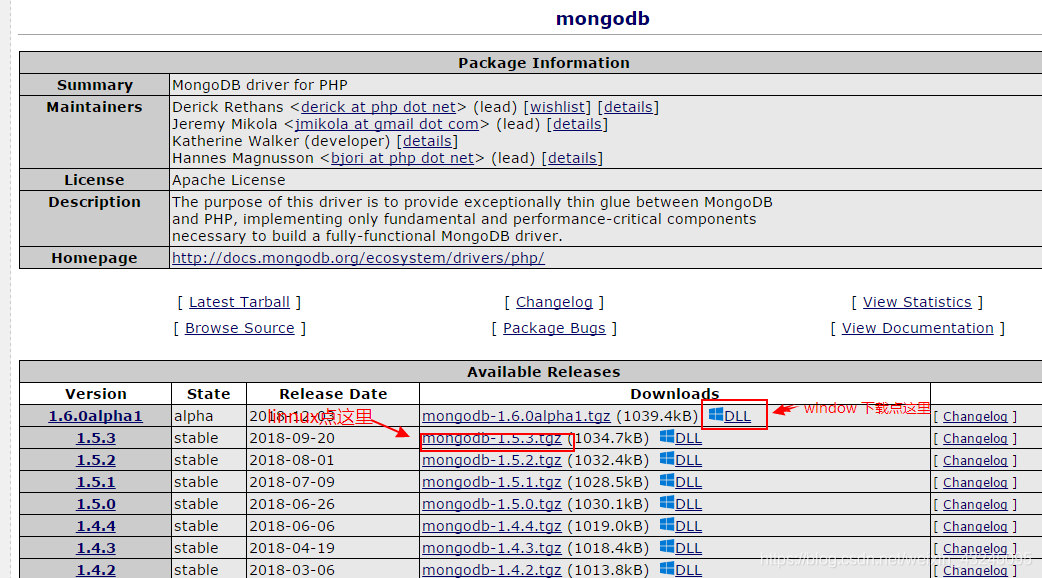Open DLL link for 1.6.0alpha1
This screenshot has width=1042, height=578.
pos(737,417)
